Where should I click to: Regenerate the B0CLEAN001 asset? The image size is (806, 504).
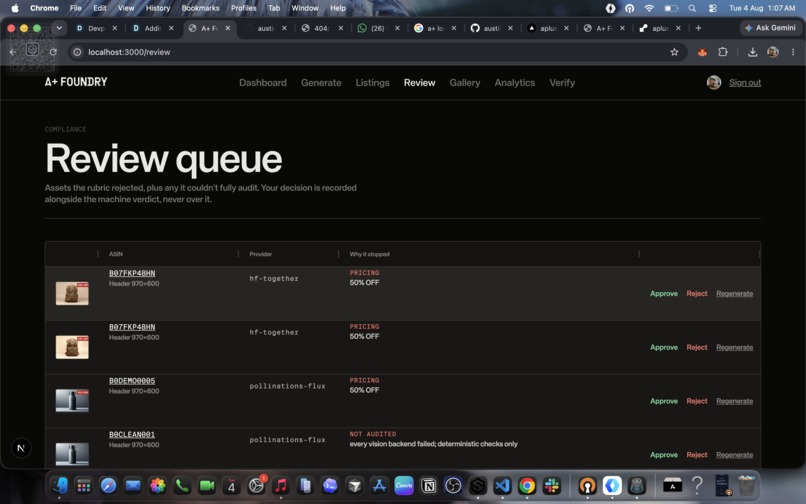tap(735, 455)
